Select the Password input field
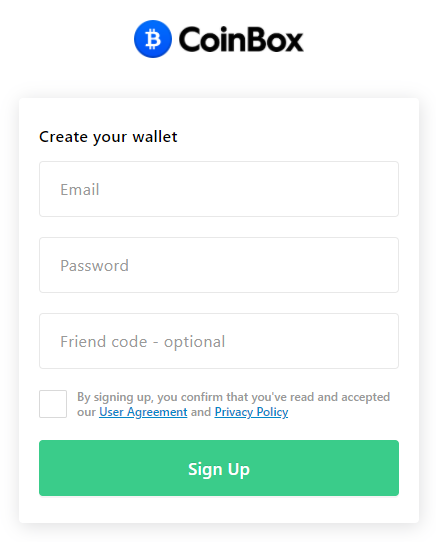436x542 pixels. [x=219, y=265]
